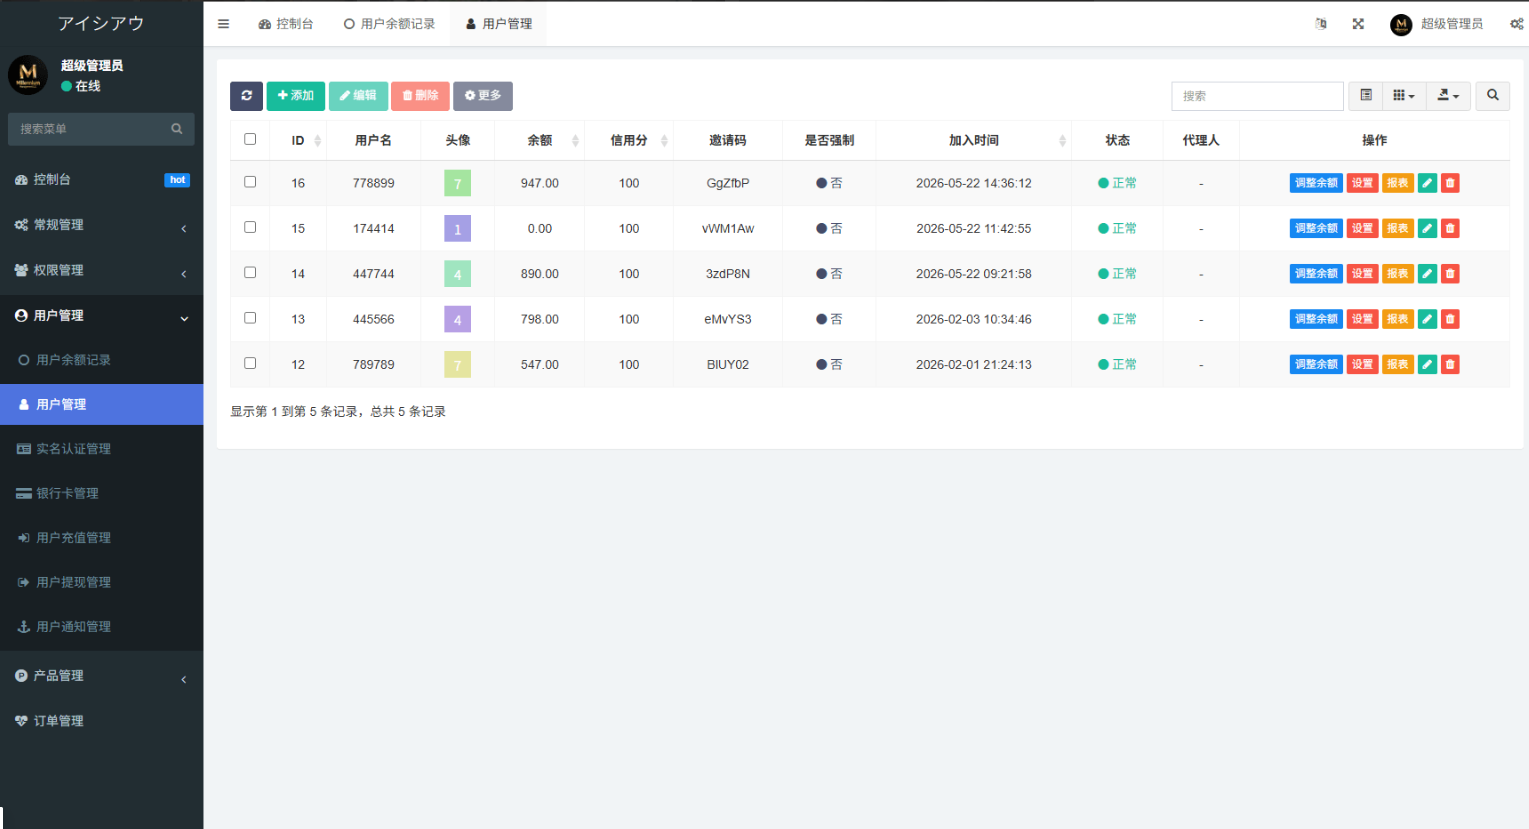Collapse the 用户管理 sidebar parent menu

[101, 315]
